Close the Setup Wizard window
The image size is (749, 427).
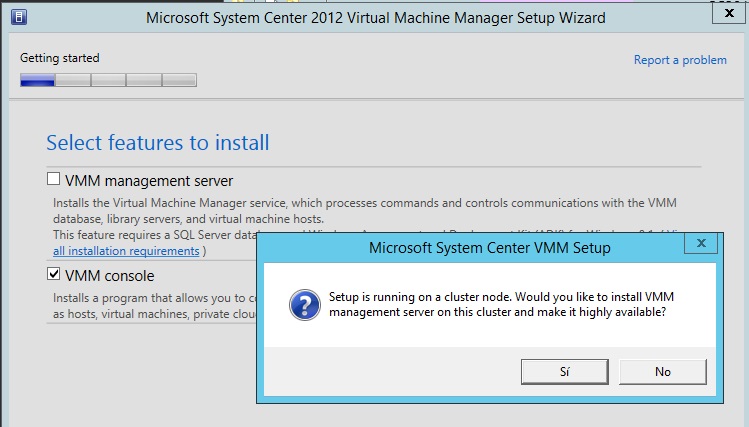point(726,11)
